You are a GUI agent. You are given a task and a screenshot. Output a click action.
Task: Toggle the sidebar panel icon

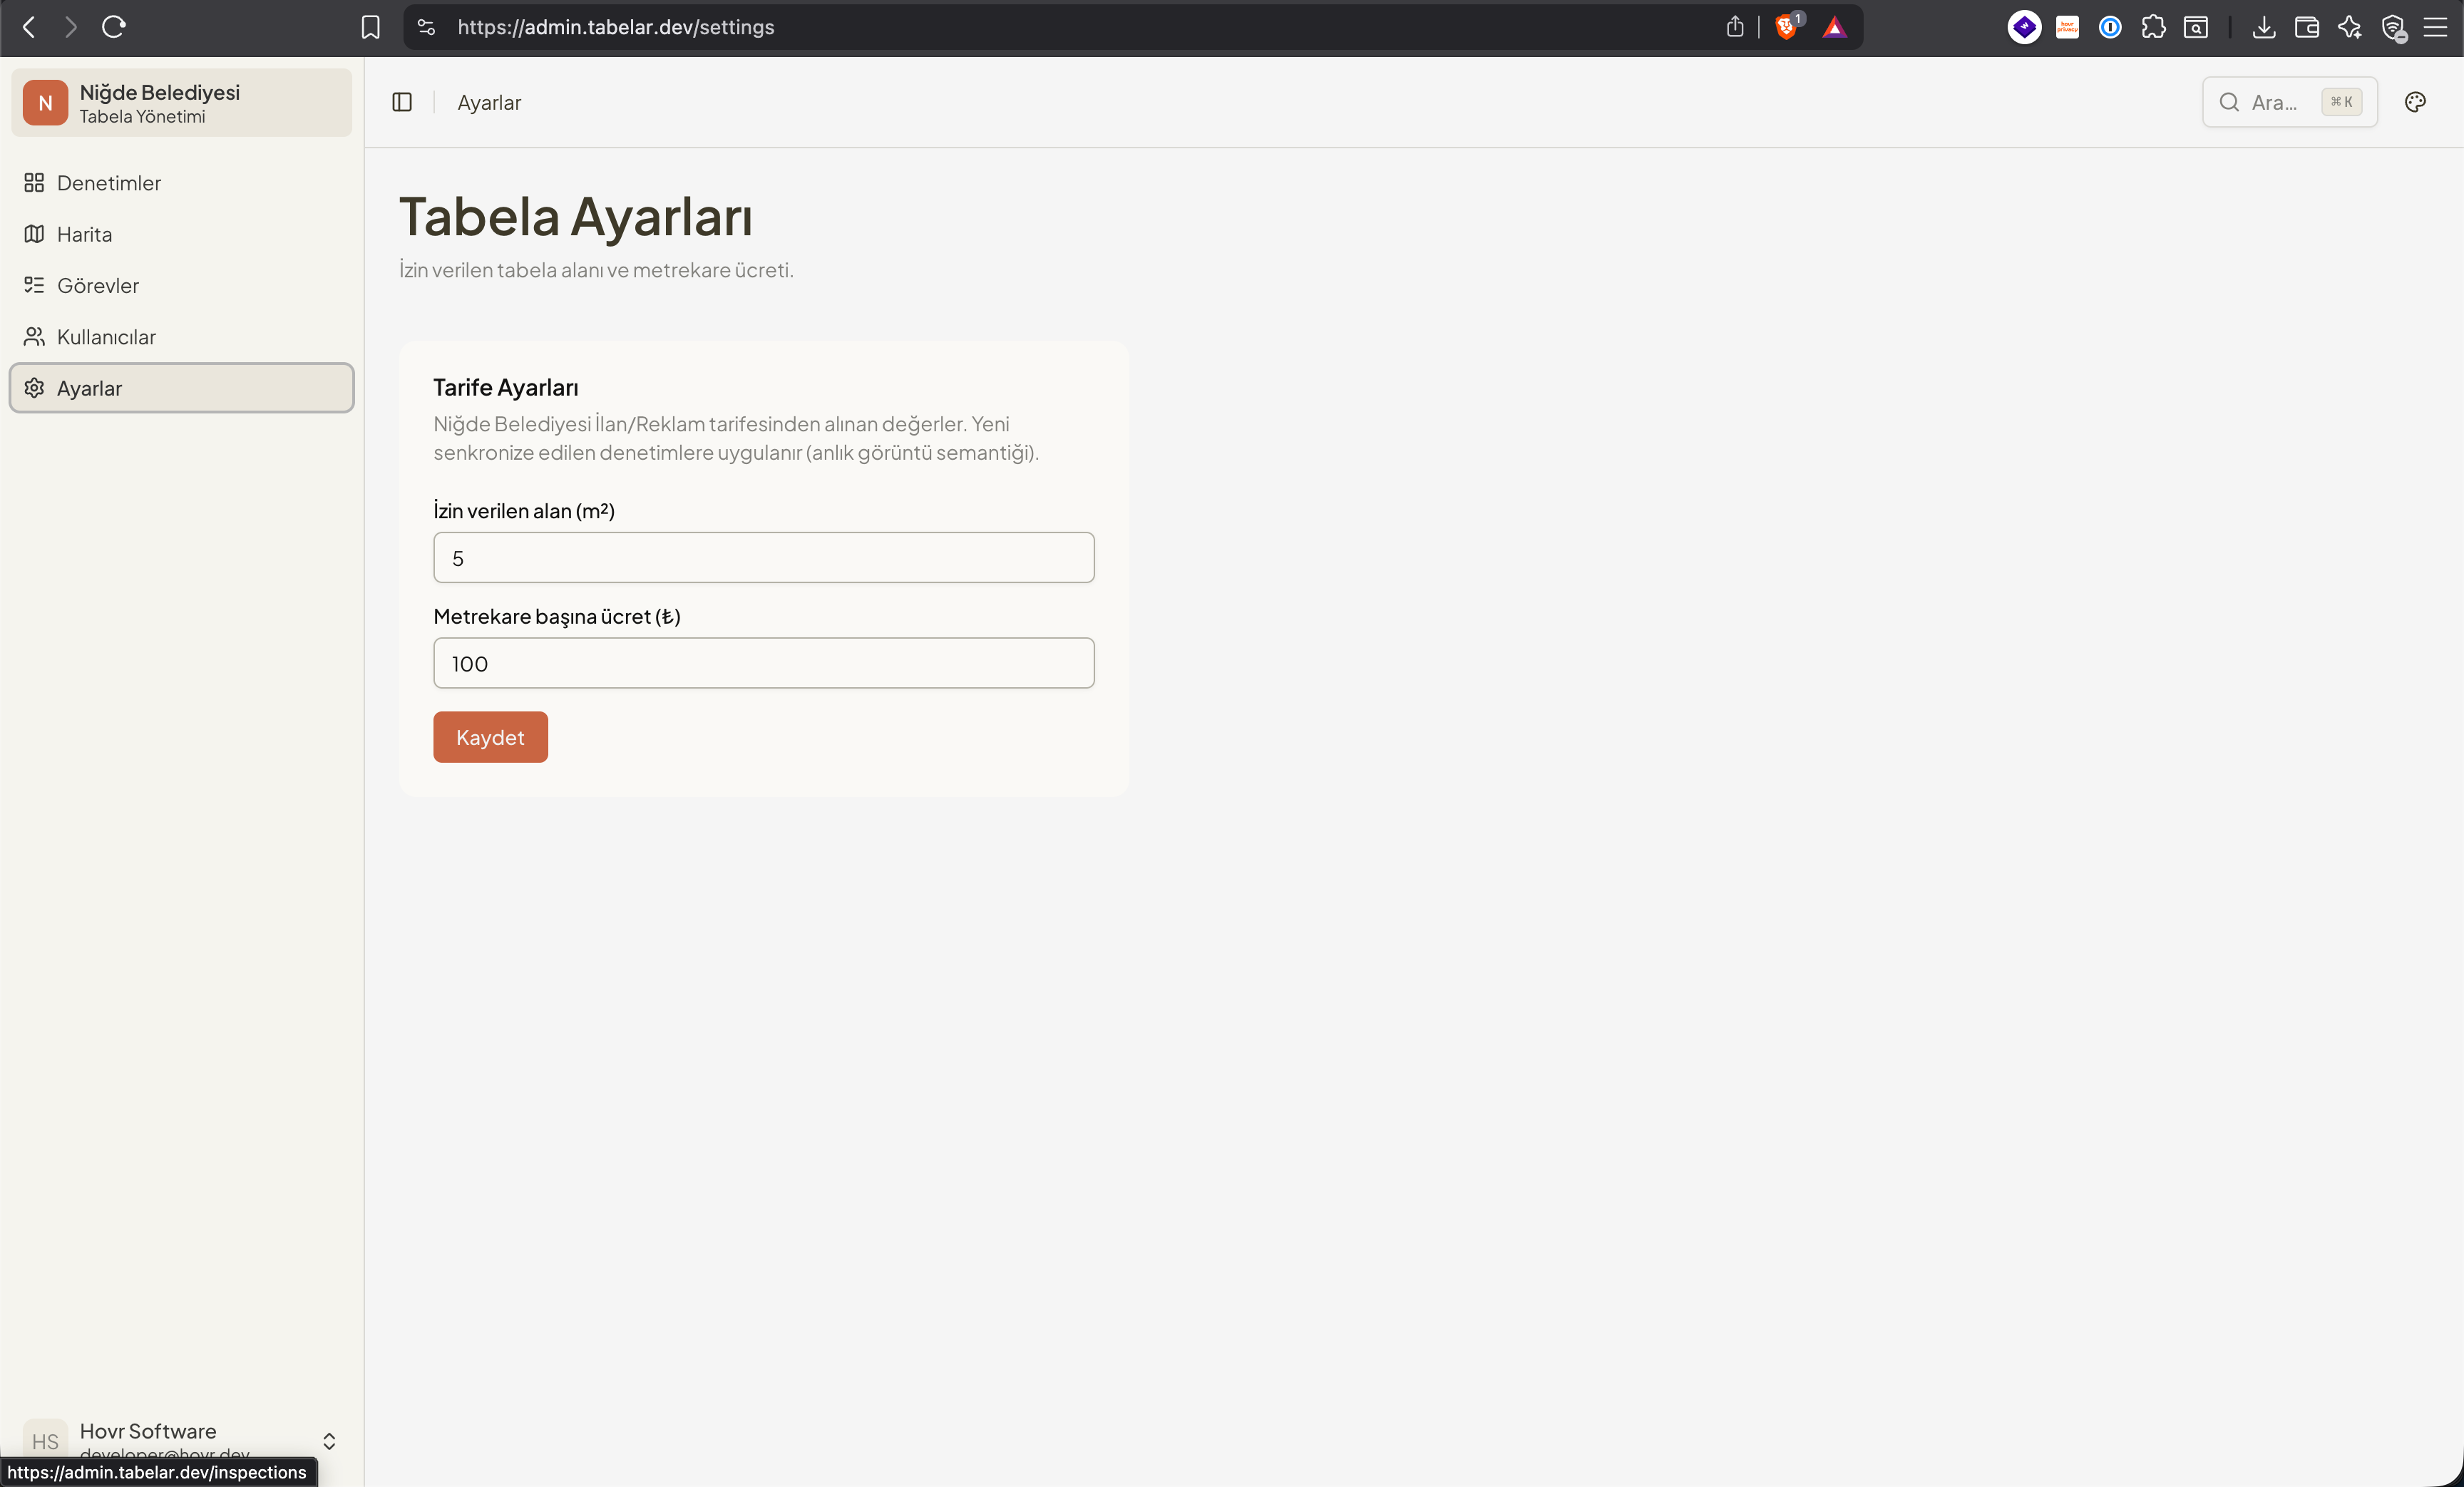402,102
